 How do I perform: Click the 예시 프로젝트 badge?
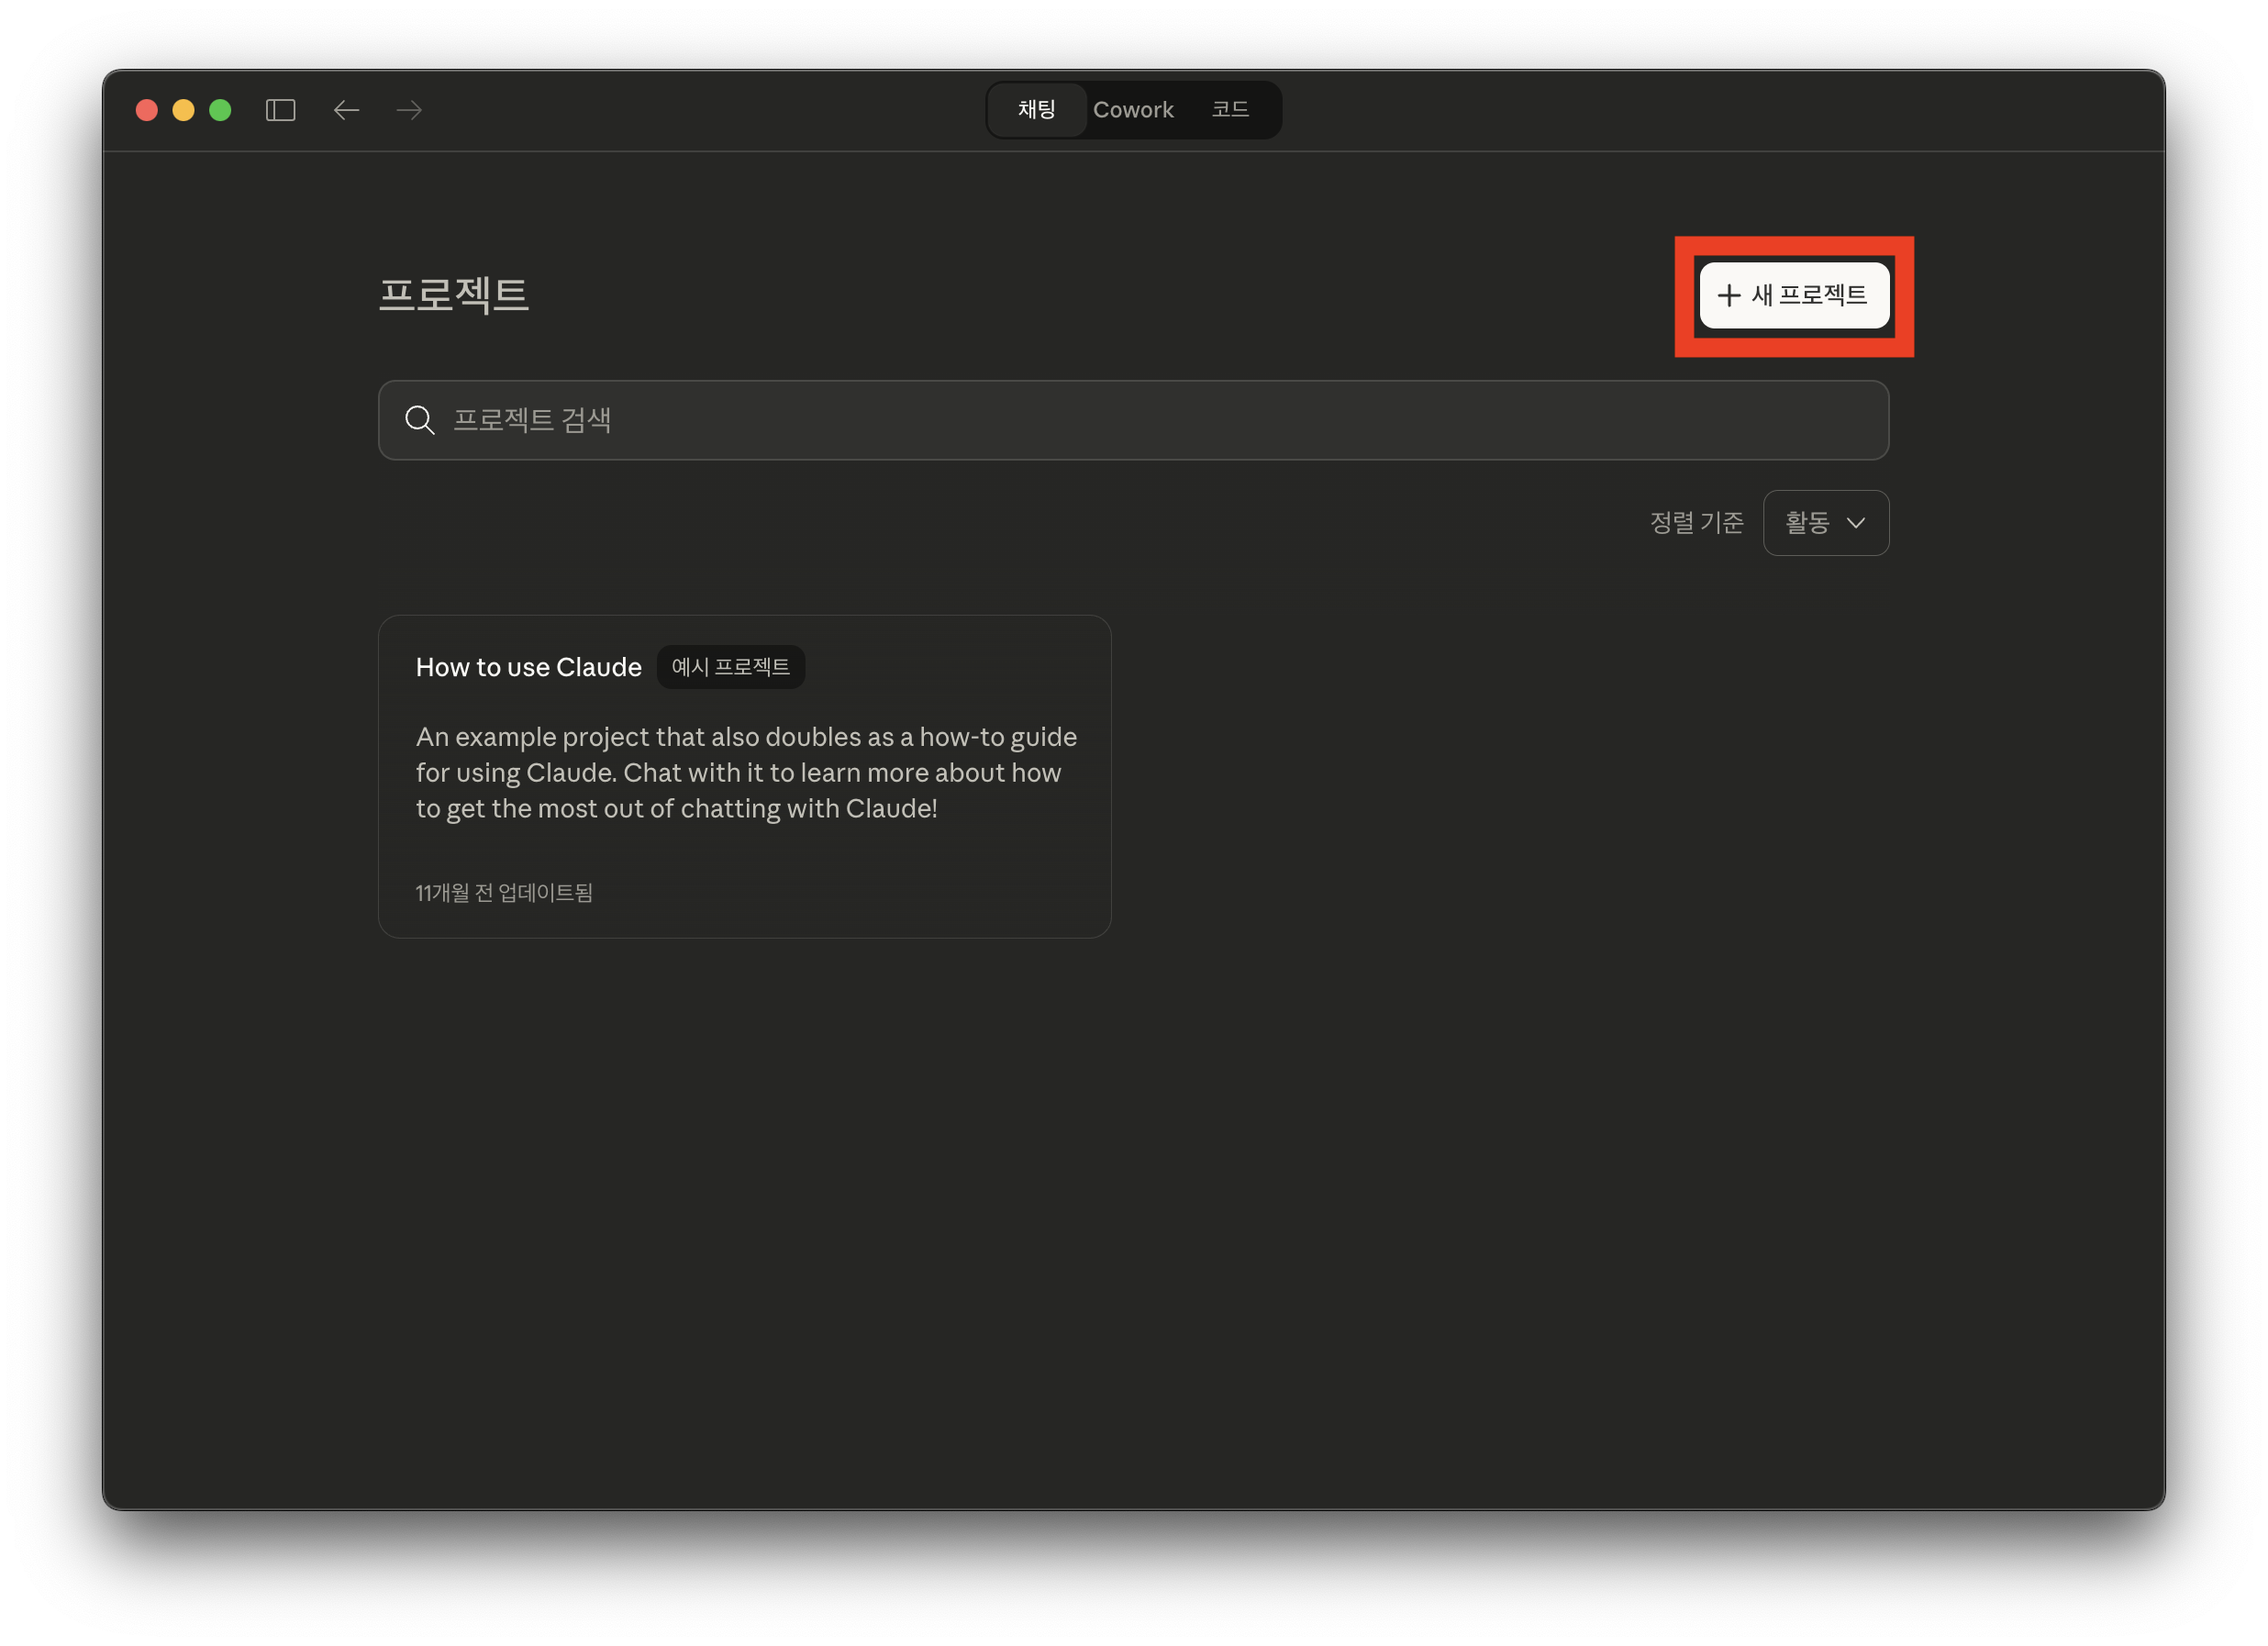[730, 667]
